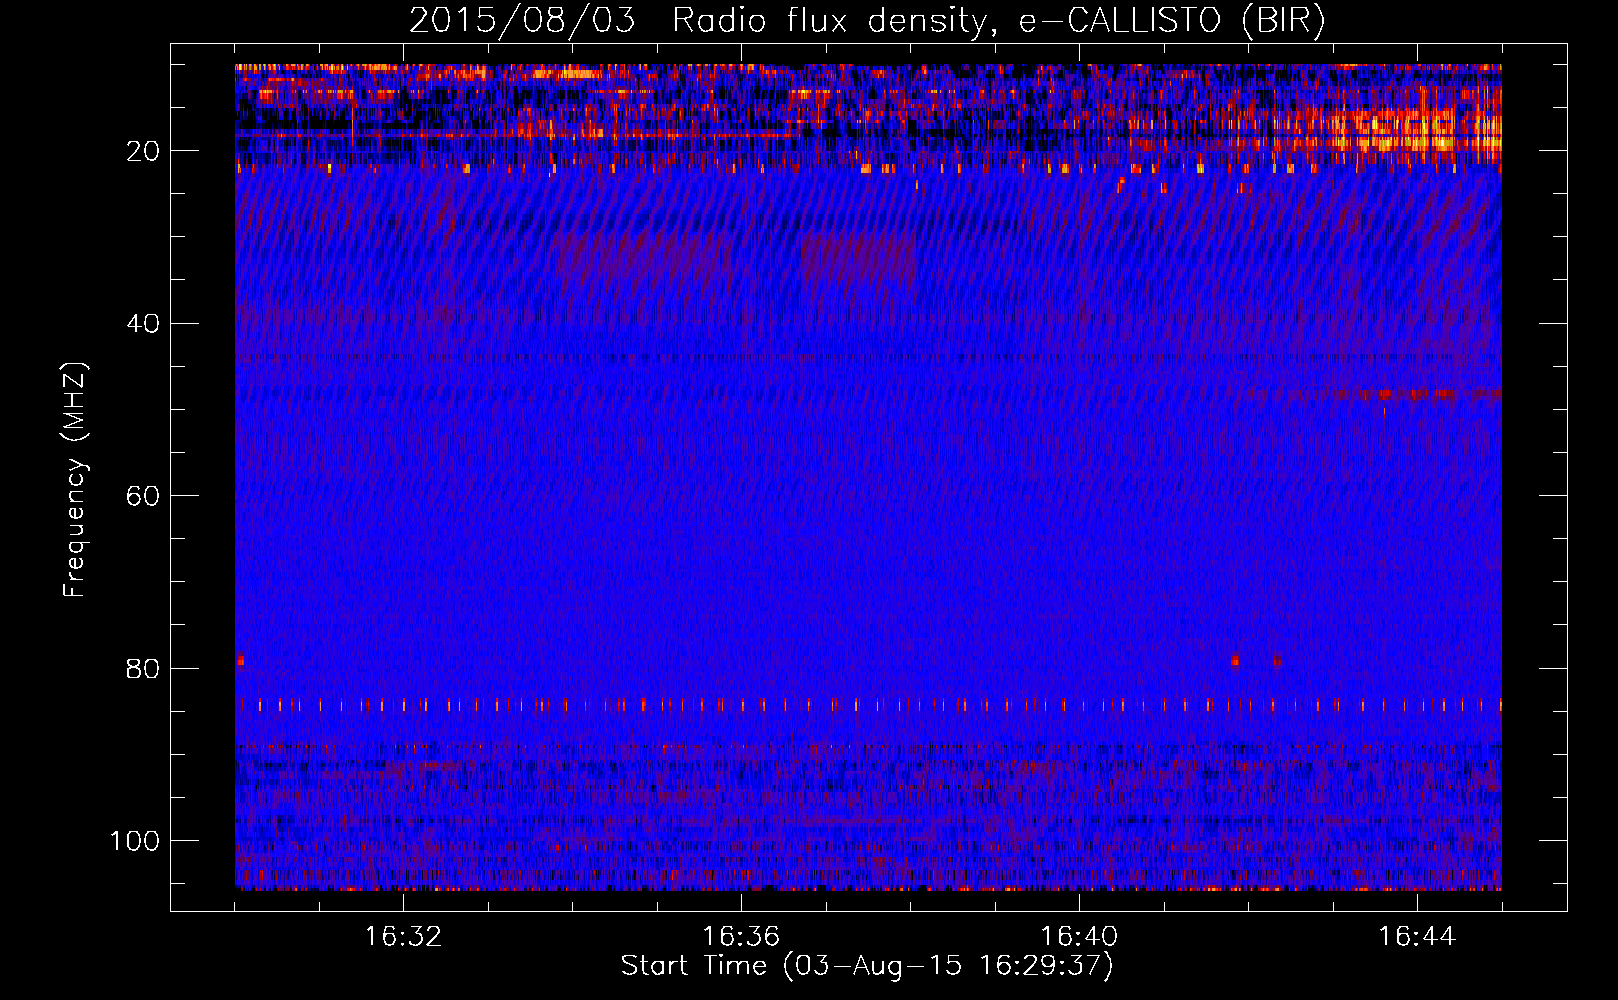Click the 80 MHz frequency tick label
1618x1000 pixels.
[x=143, y=669]
